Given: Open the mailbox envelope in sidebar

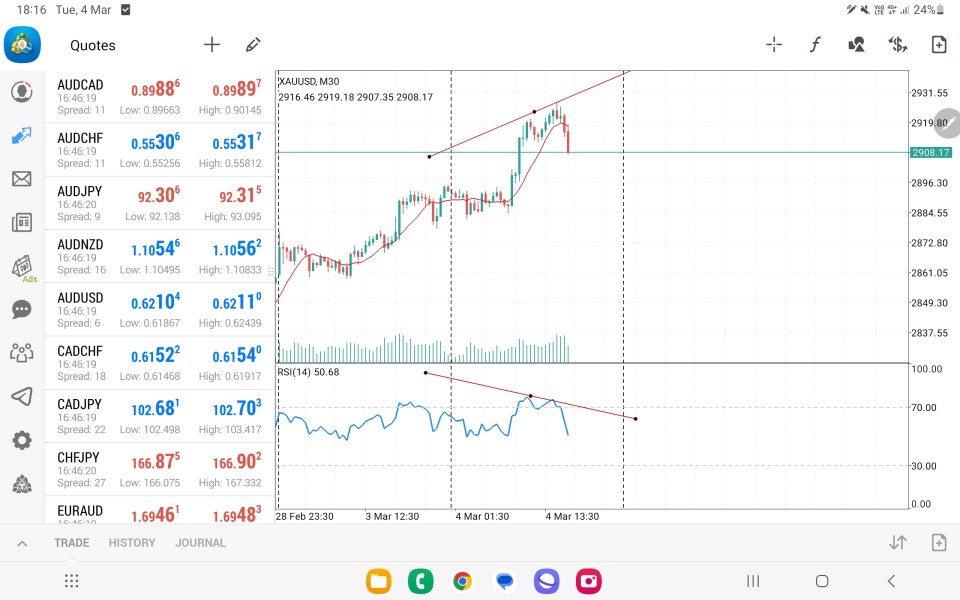Looking at the screenshot, I should click(21, 179).
